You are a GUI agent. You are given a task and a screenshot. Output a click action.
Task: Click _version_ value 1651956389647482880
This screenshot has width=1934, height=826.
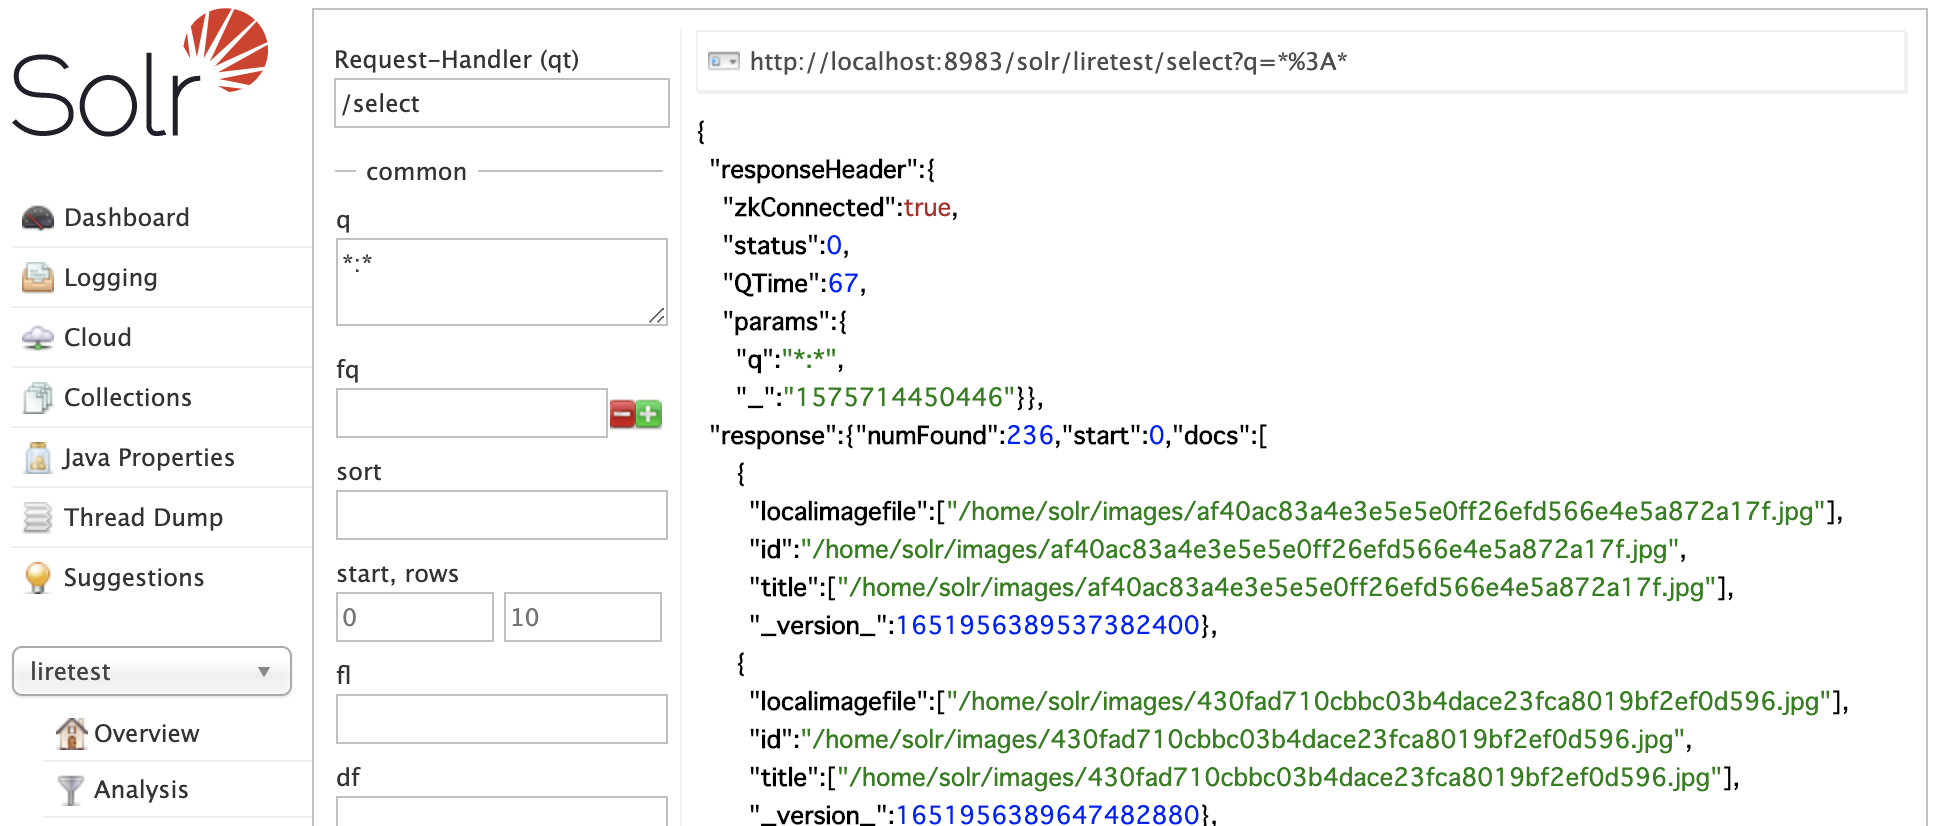point(1048,815)
